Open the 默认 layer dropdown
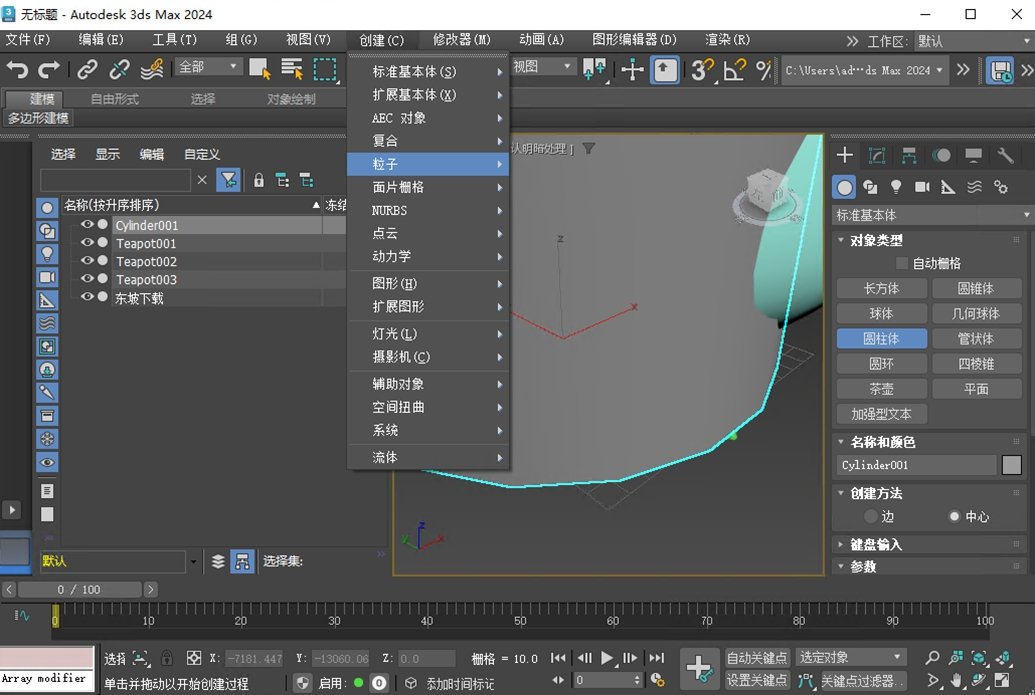 click(x=193, y=562)
